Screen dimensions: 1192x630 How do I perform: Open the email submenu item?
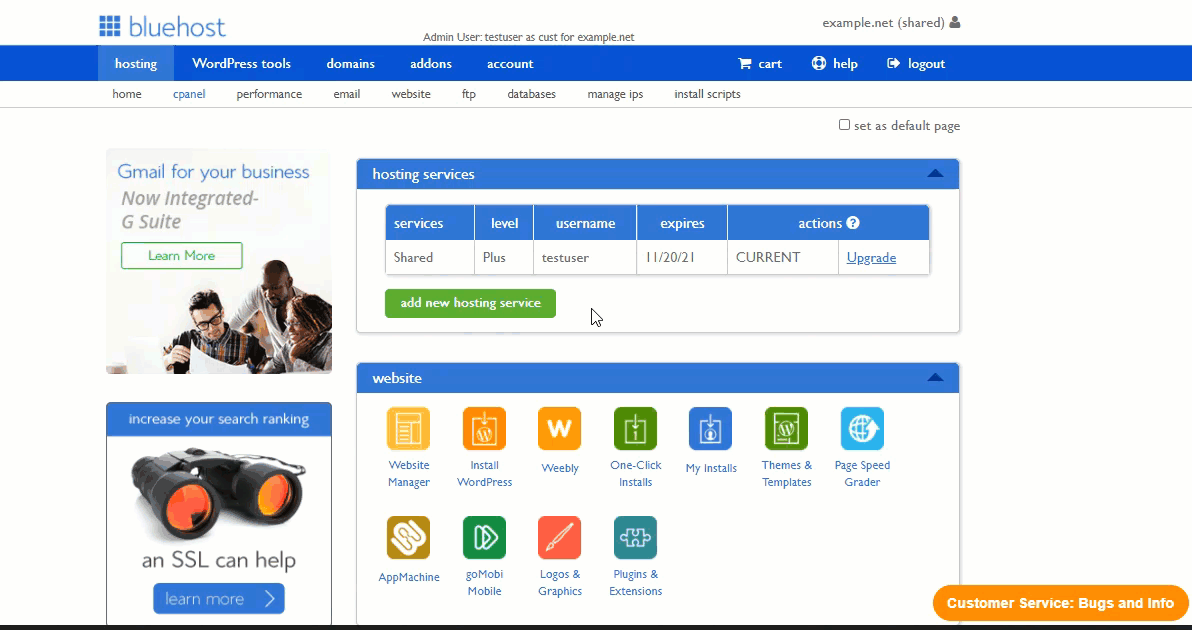(347, 94)
